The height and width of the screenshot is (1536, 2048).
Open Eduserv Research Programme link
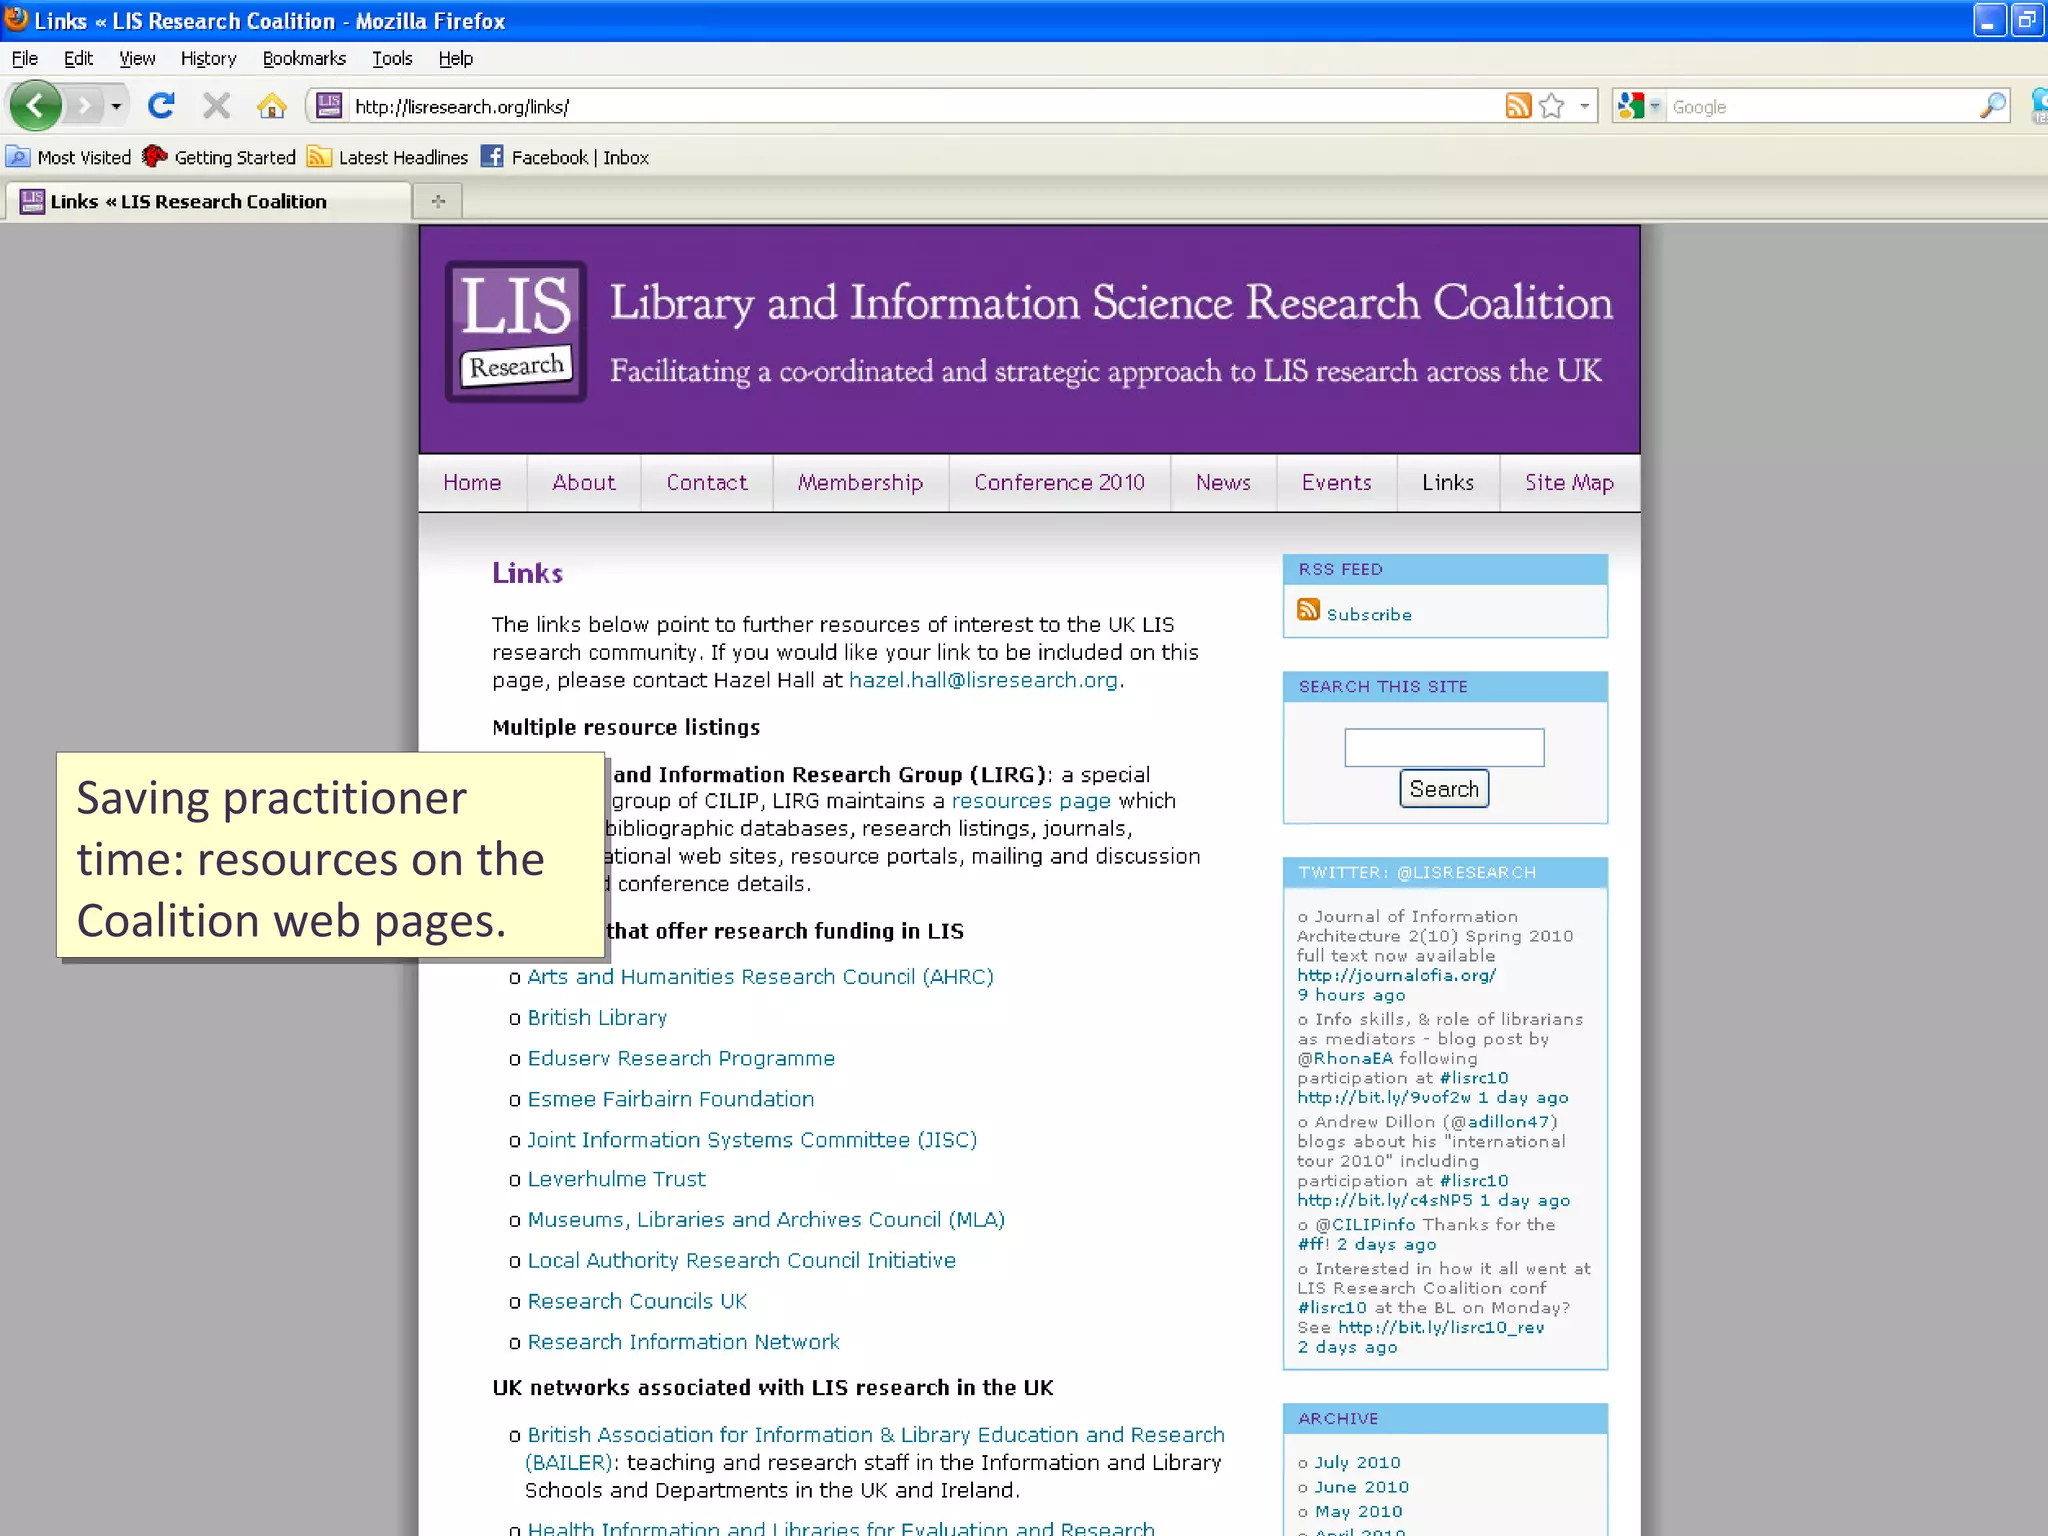(681, 1059)
